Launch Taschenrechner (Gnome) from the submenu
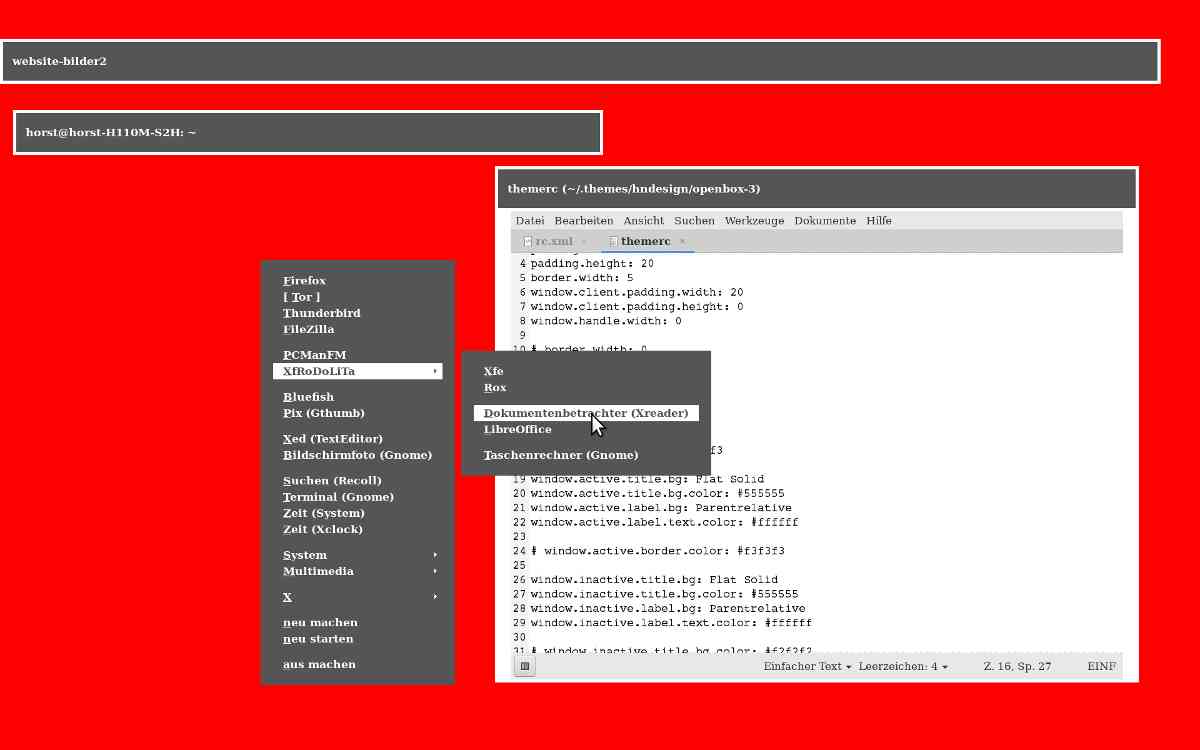The width and height of the screenshot is (1200, 750). click(x=560, y=455)
